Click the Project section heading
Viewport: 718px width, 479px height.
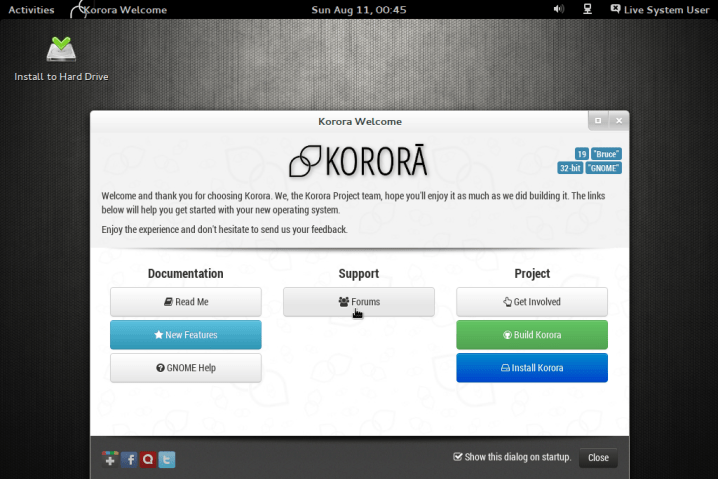[532, 273]
